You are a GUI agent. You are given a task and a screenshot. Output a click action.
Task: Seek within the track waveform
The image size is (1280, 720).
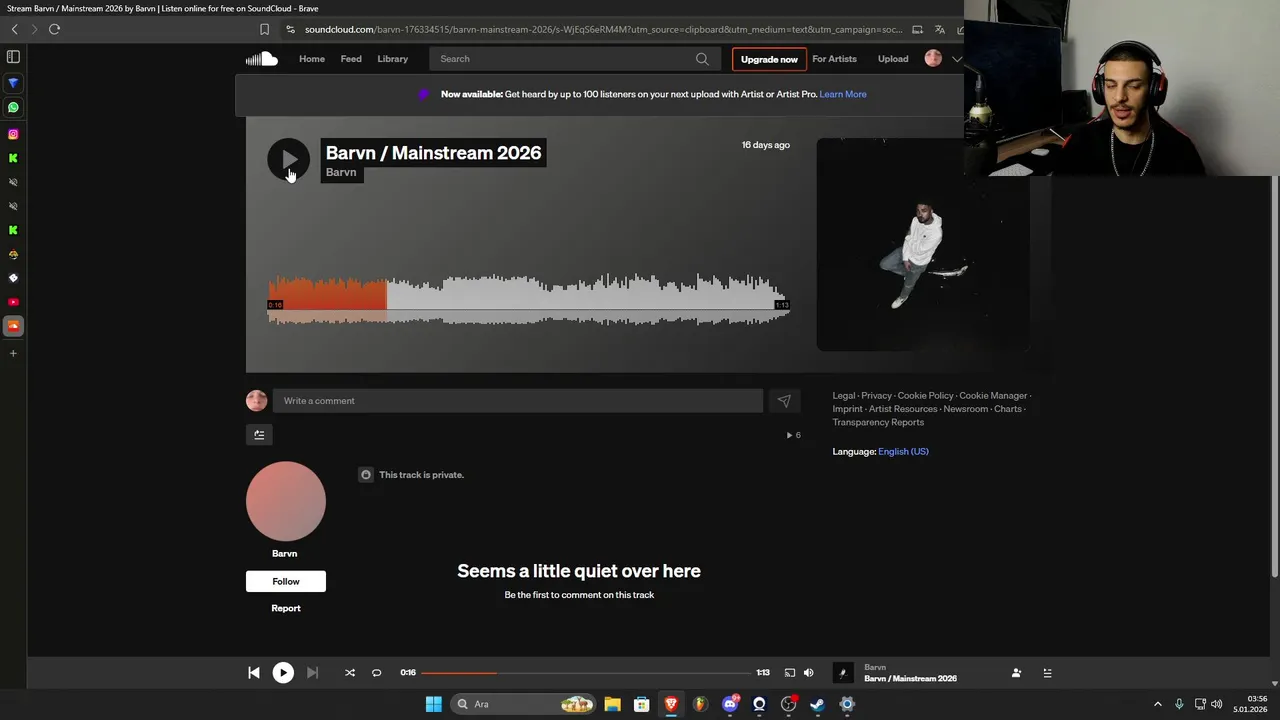click(528, 300)
